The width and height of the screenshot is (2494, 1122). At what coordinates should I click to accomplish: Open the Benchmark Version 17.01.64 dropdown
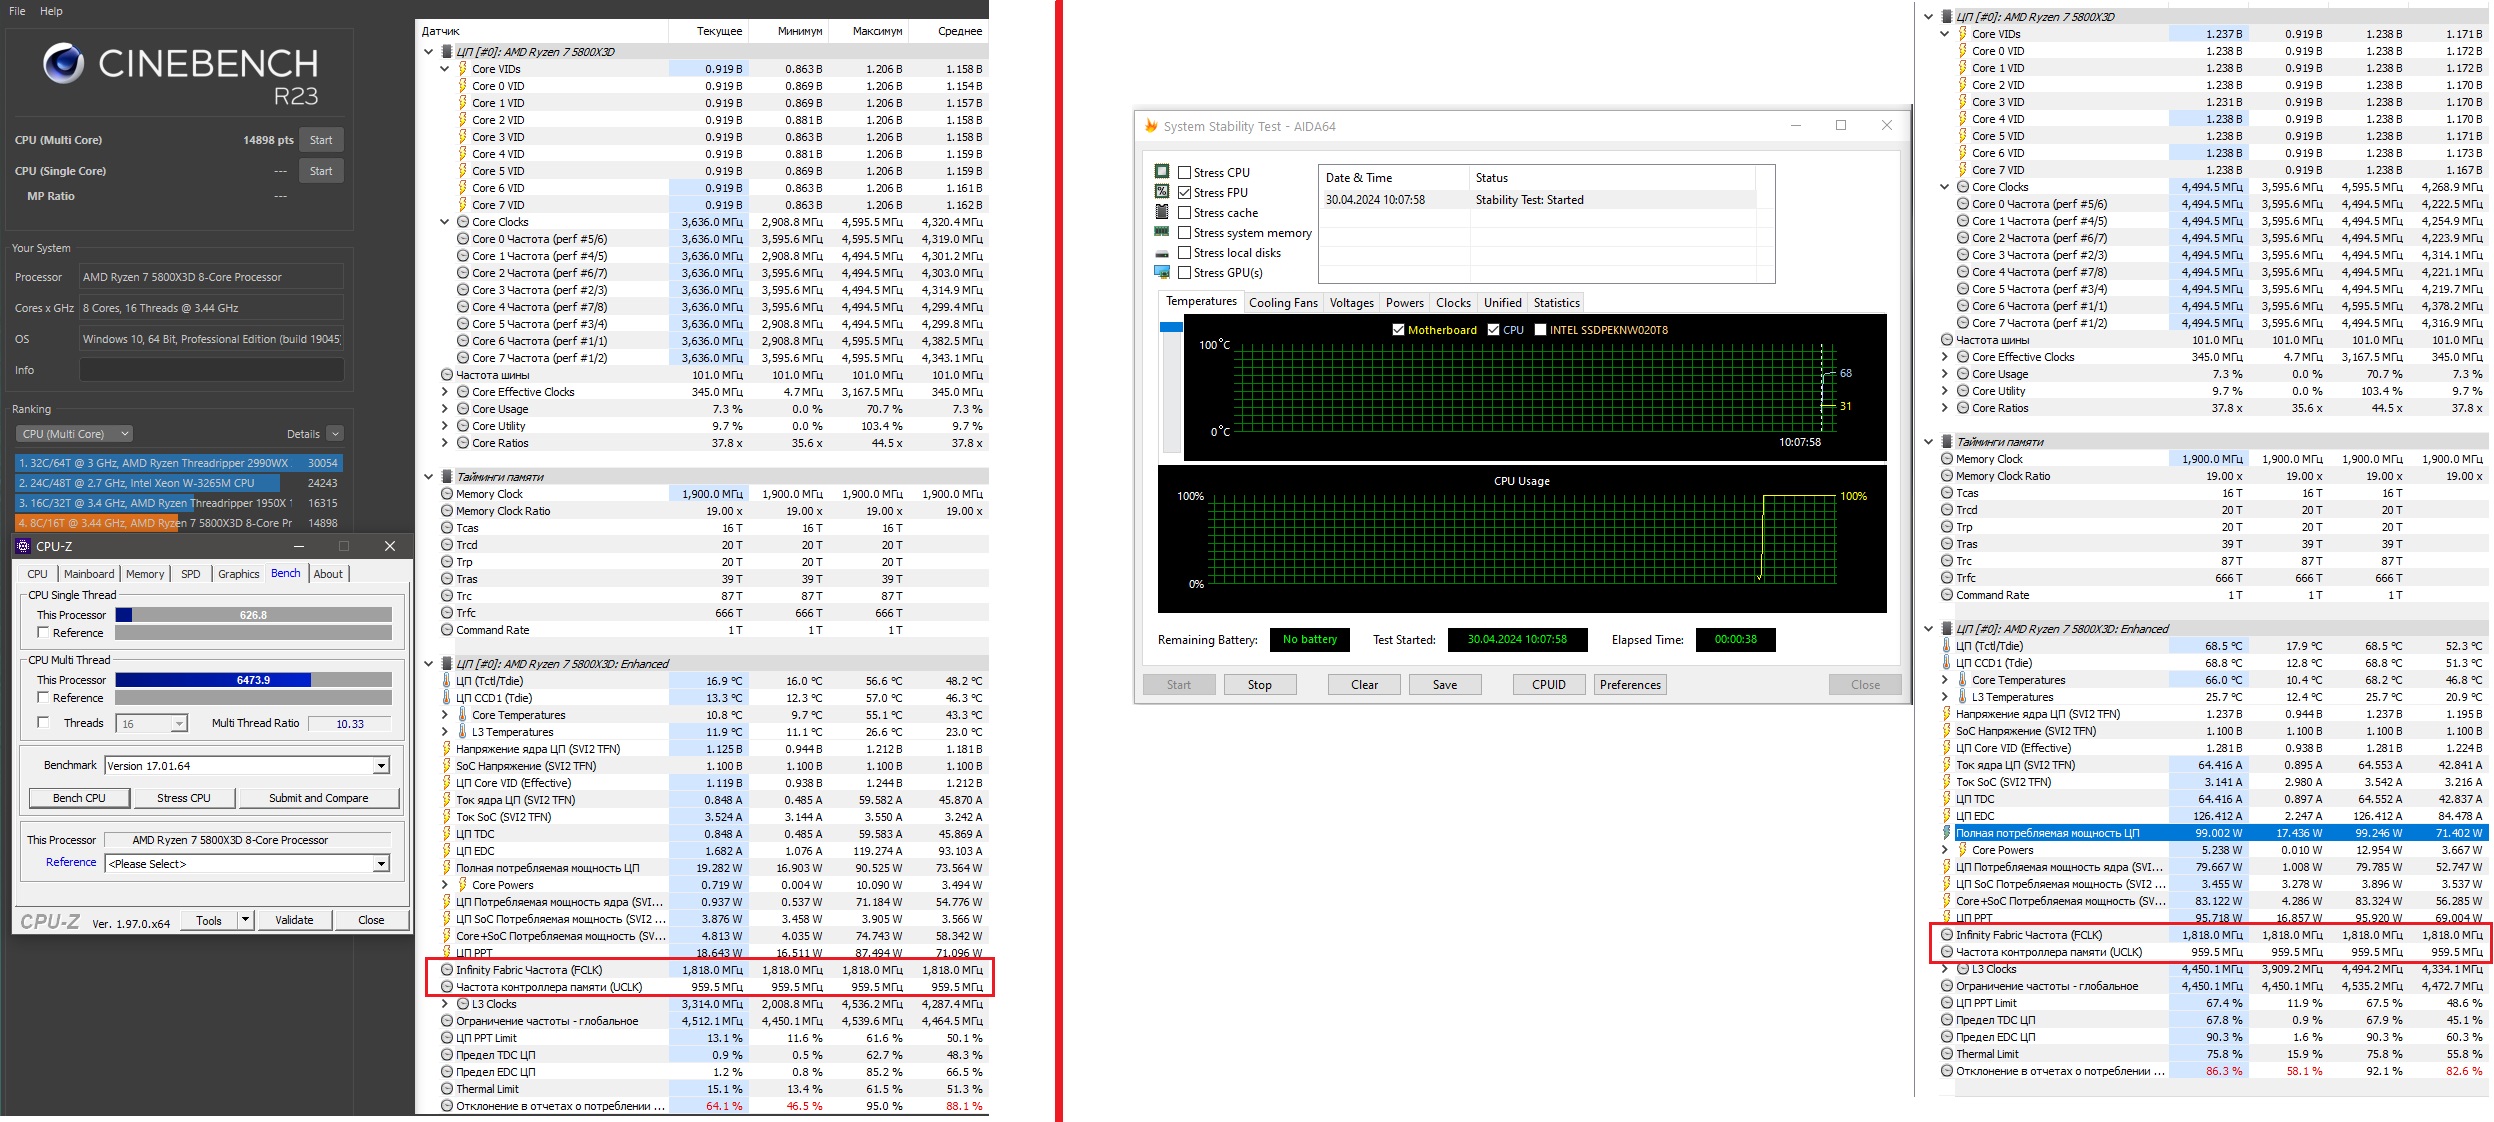381,766
